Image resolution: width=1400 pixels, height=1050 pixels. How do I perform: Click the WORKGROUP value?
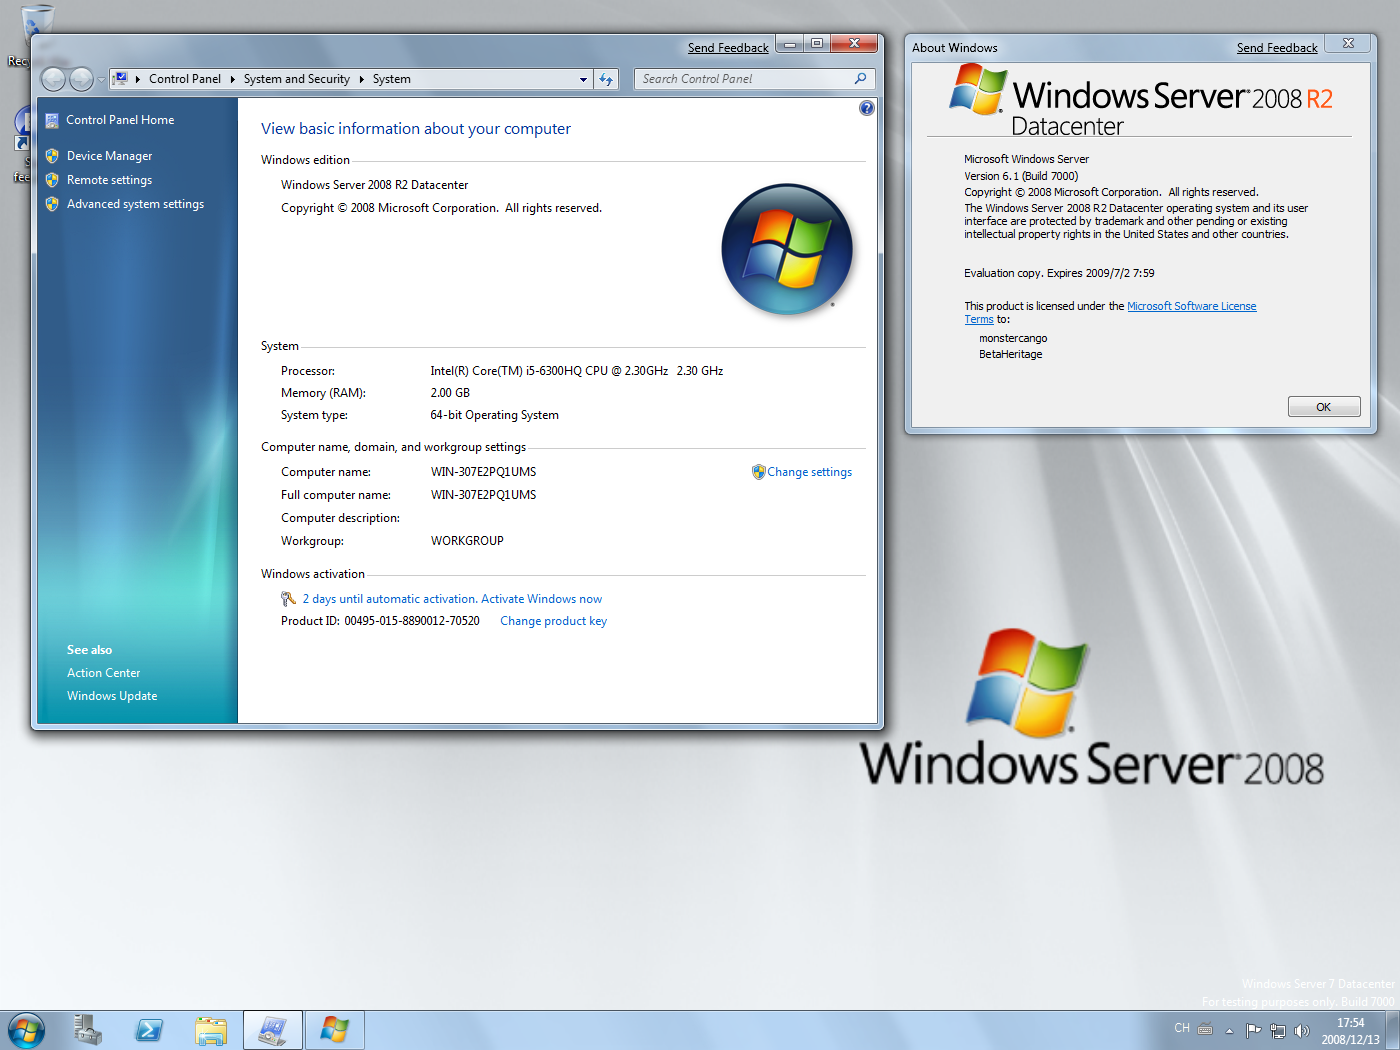pyautogui.click(x=467, y=541)
